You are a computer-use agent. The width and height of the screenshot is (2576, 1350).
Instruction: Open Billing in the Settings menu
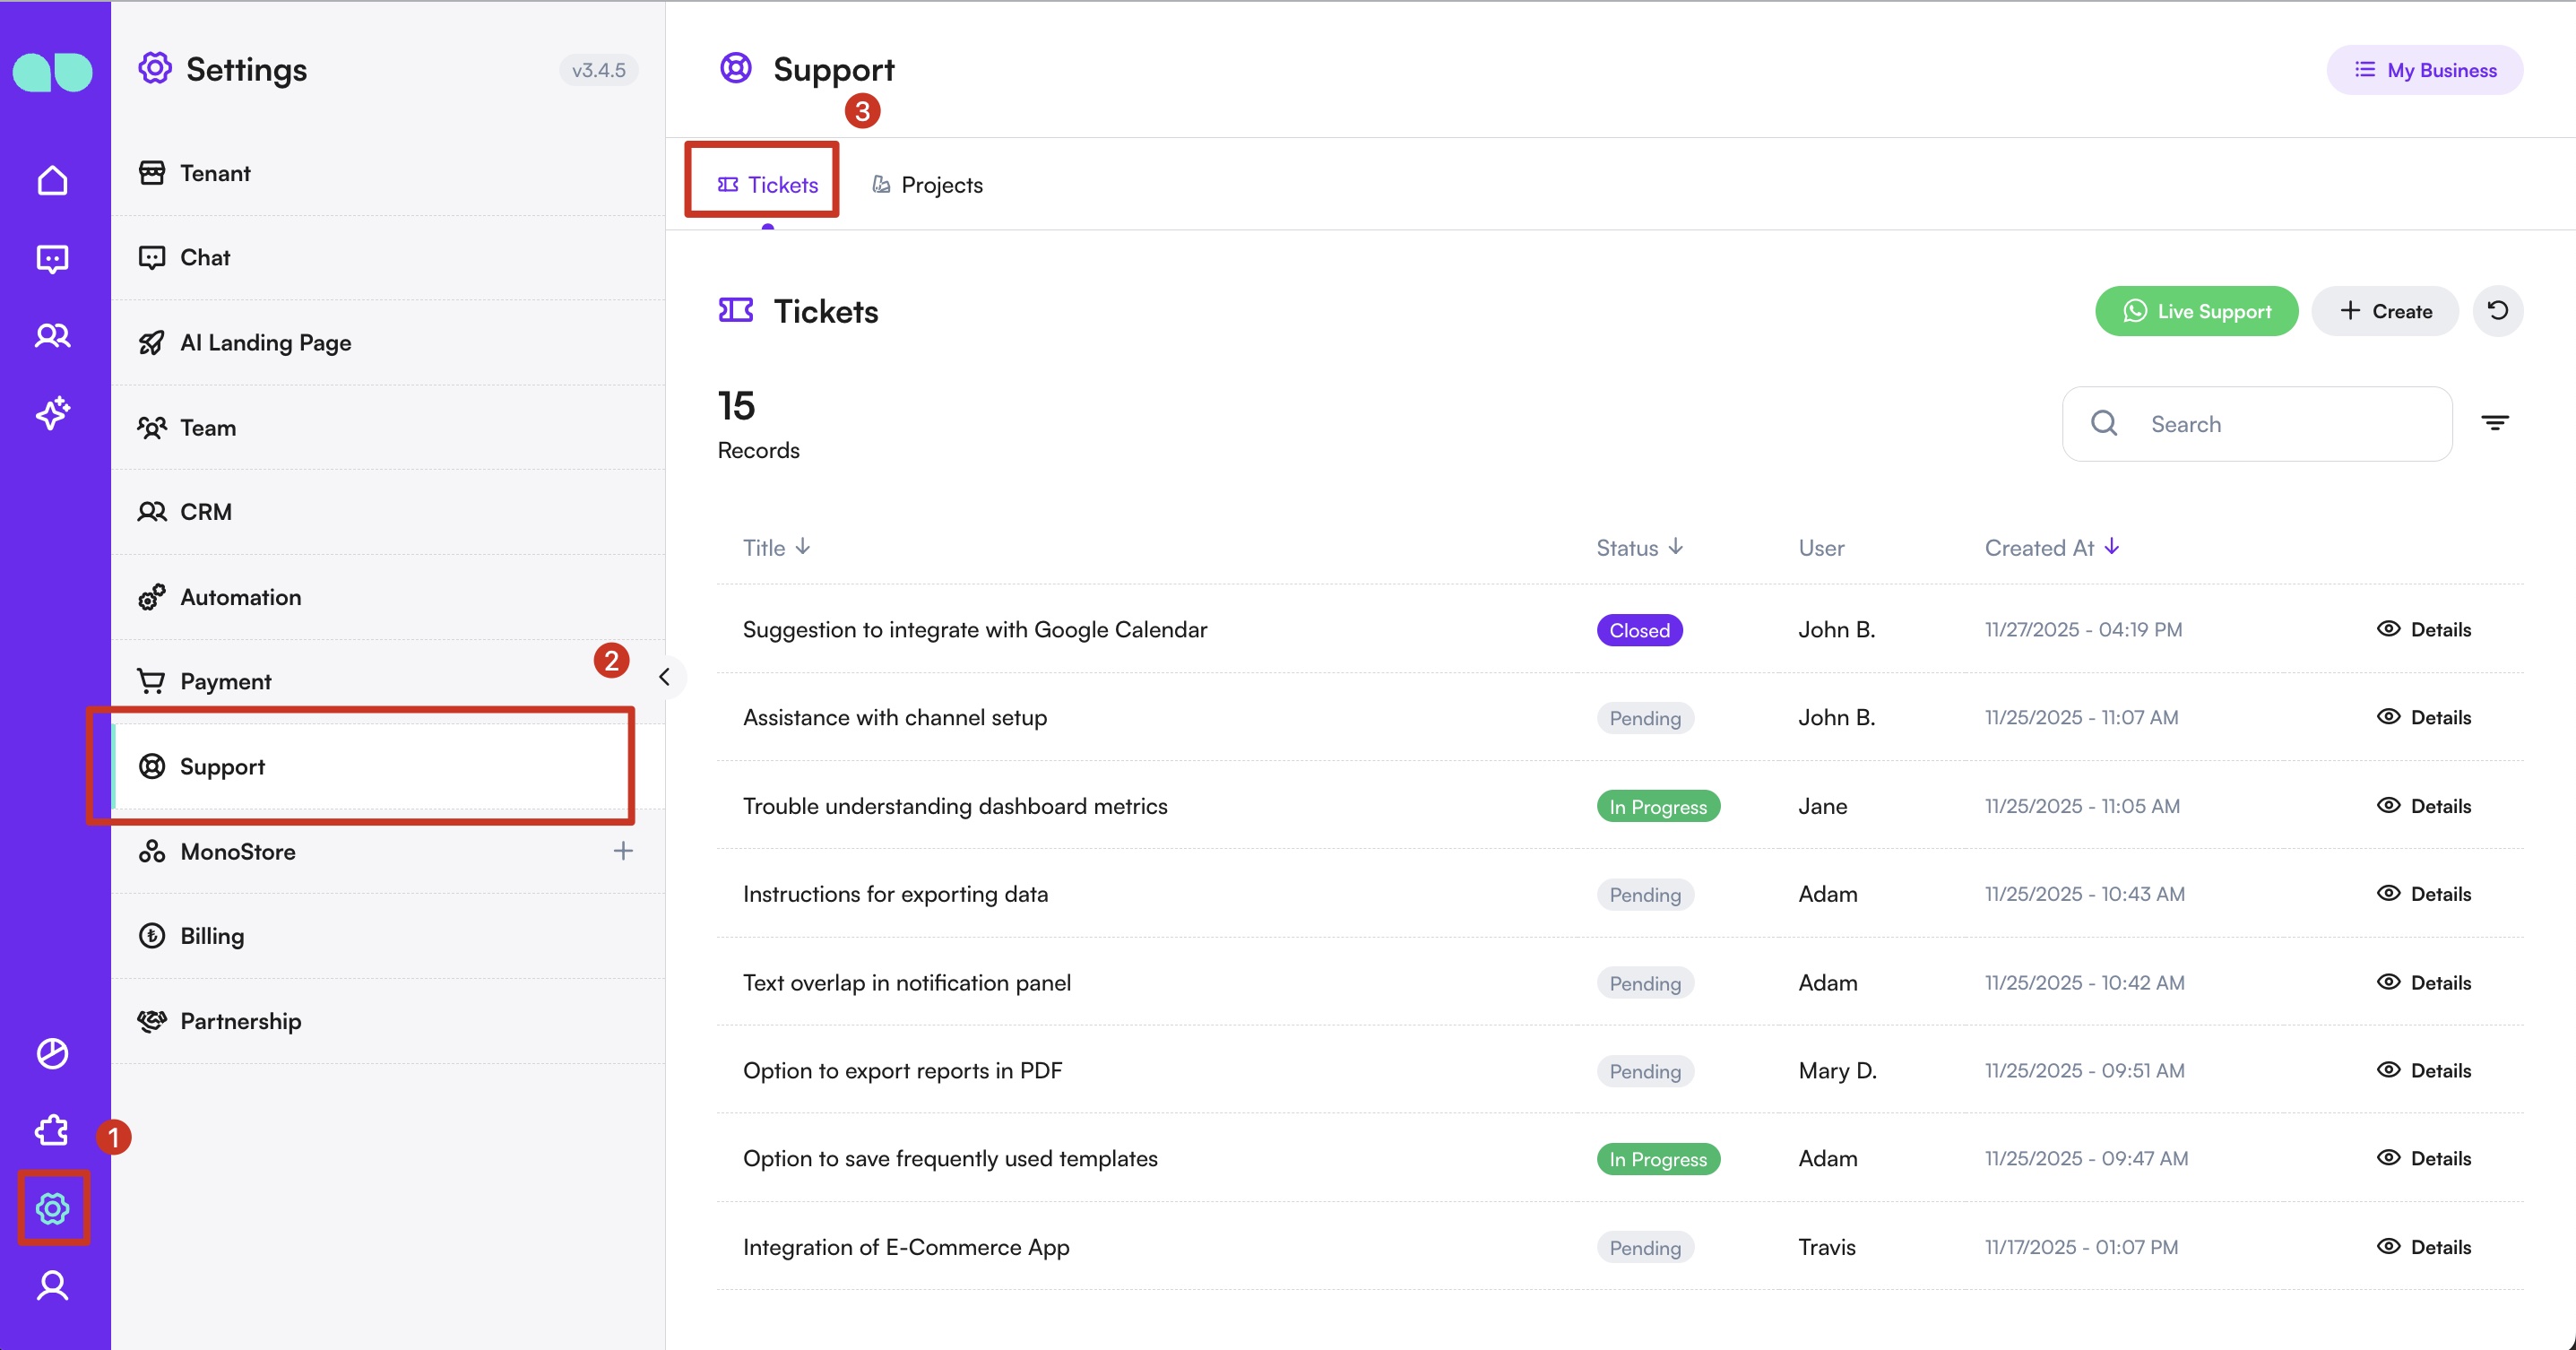tap(212, 936)
